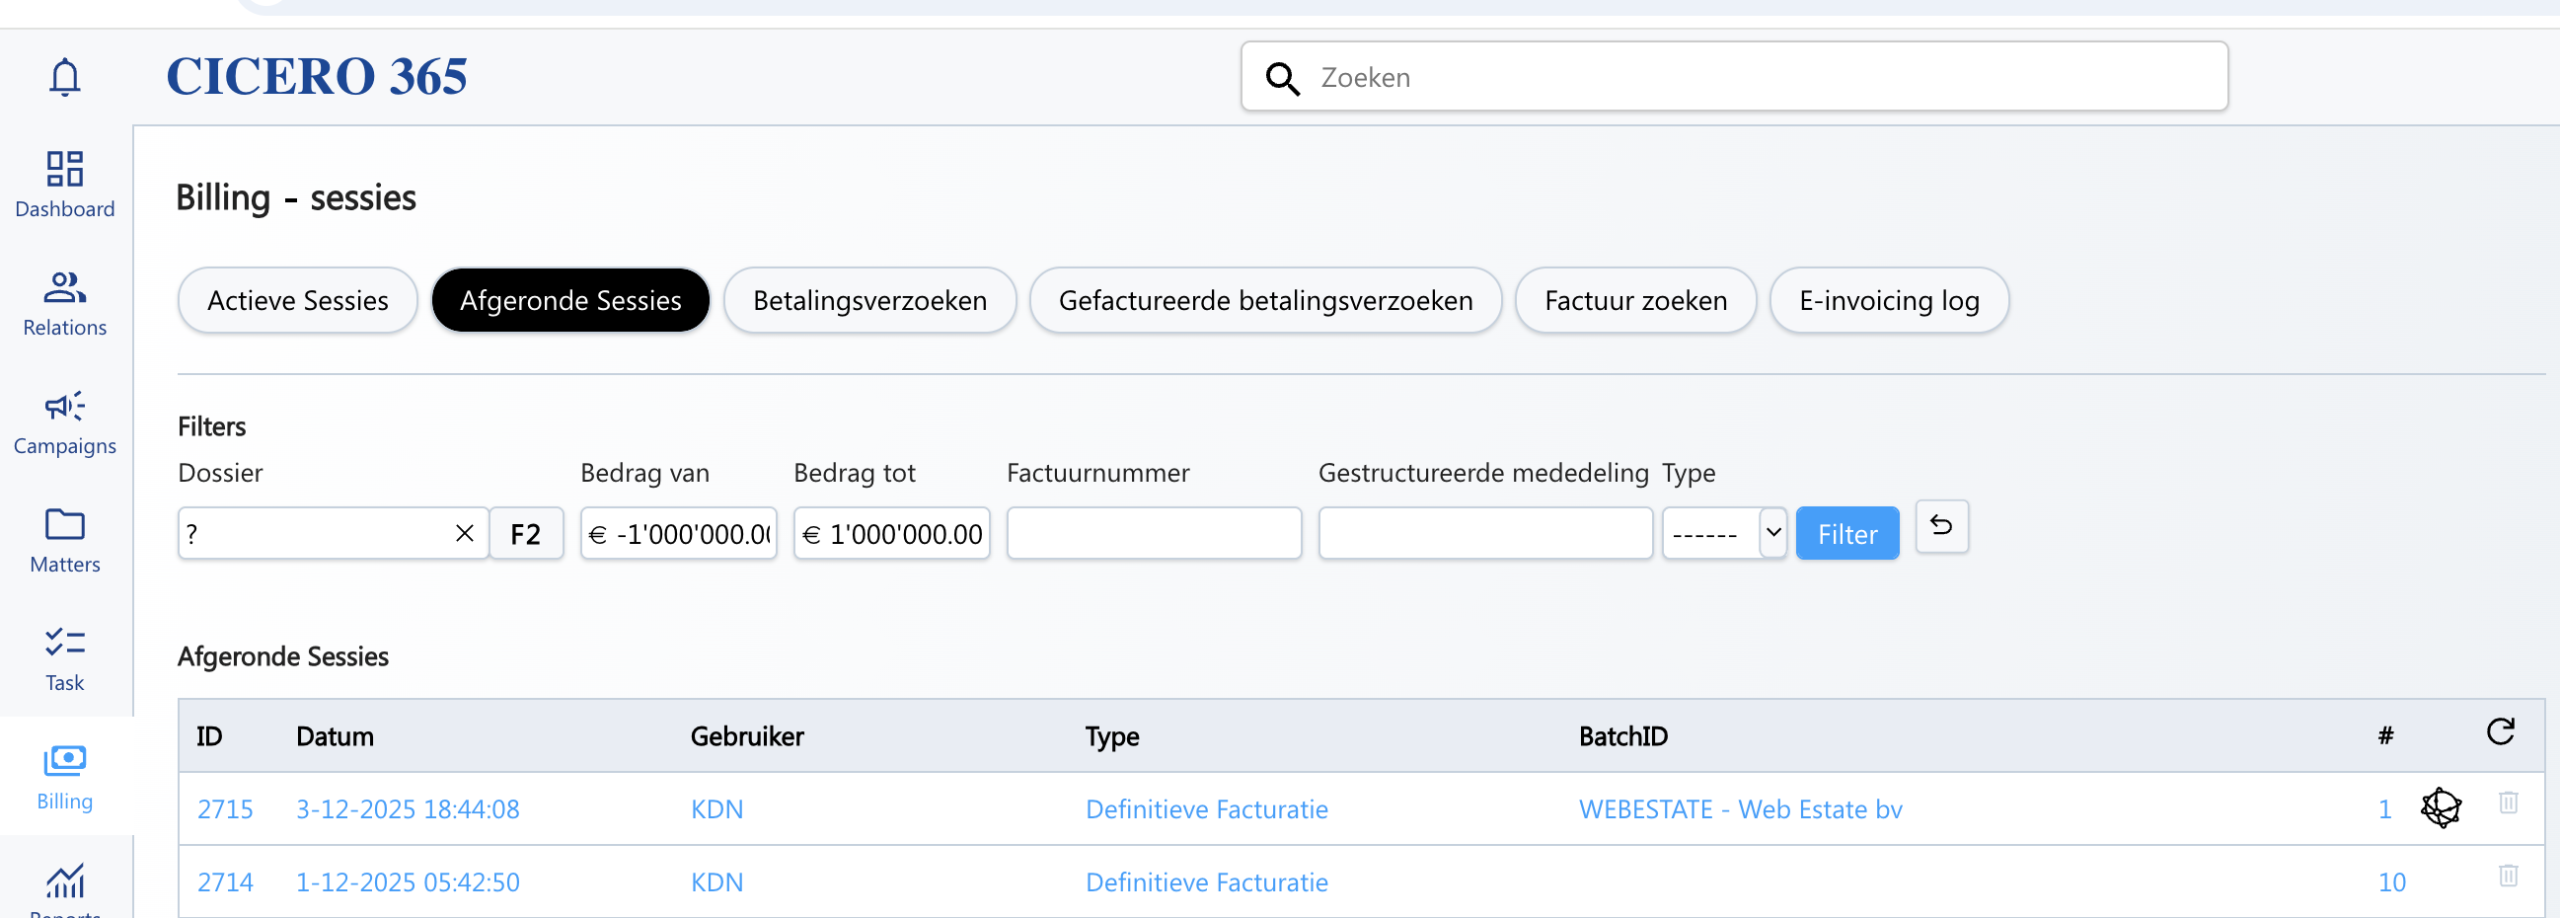
Task: Open the WEBESTATE - Web Estate bv link
Action: (1740, 809)
